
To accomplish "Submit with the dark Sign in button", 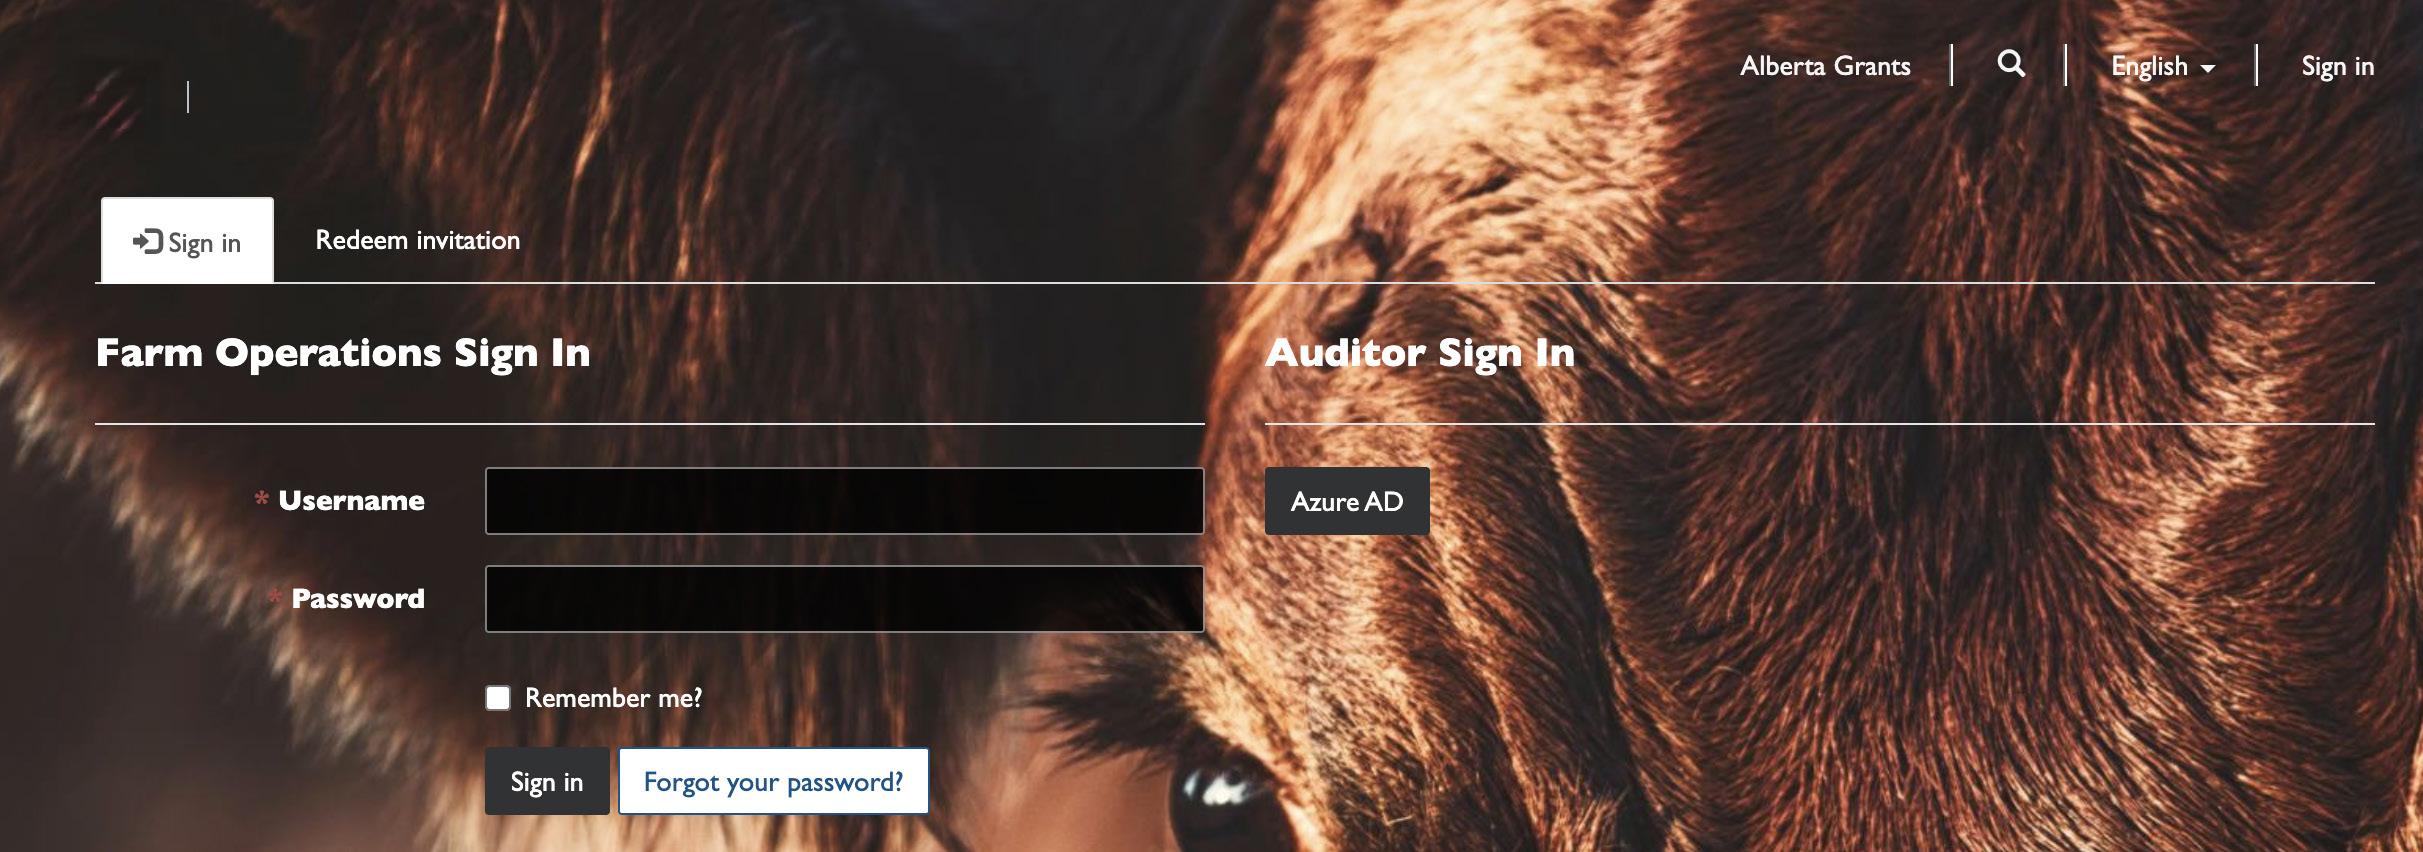I will (547, 781).
